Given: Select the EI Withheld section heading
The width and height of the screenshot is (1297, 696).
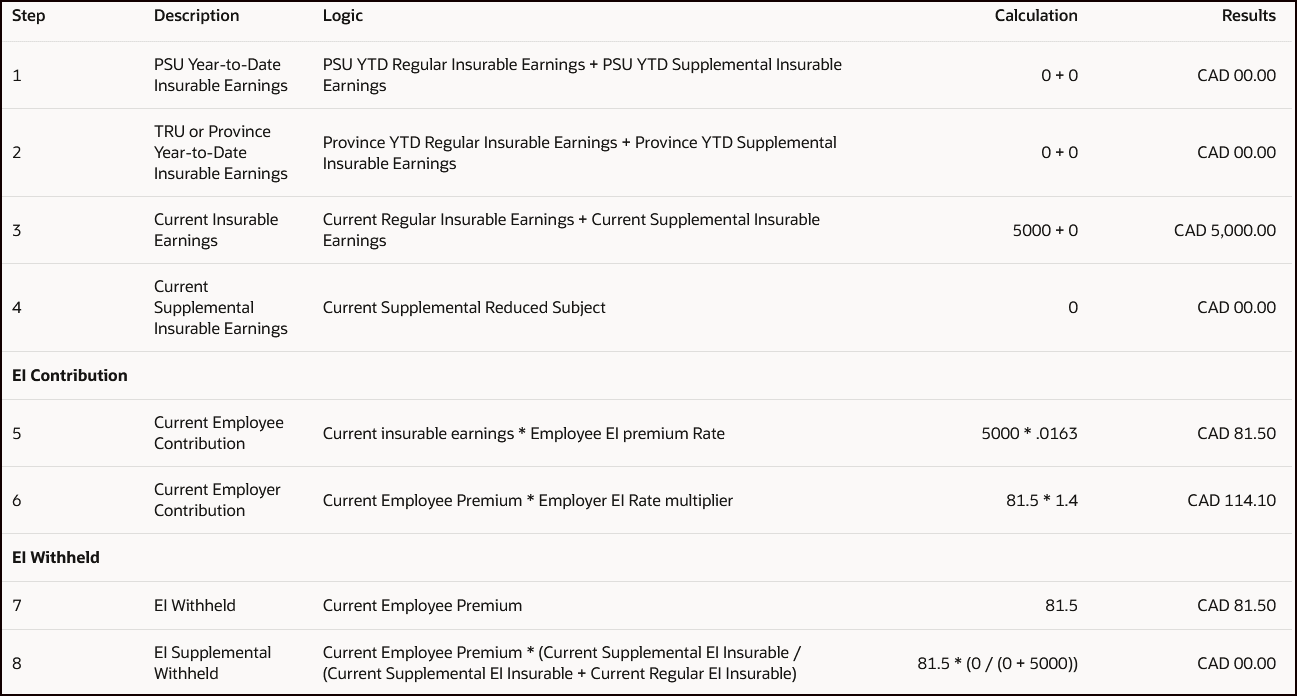Looking at the screenshot, I should [x=56, y=558].
